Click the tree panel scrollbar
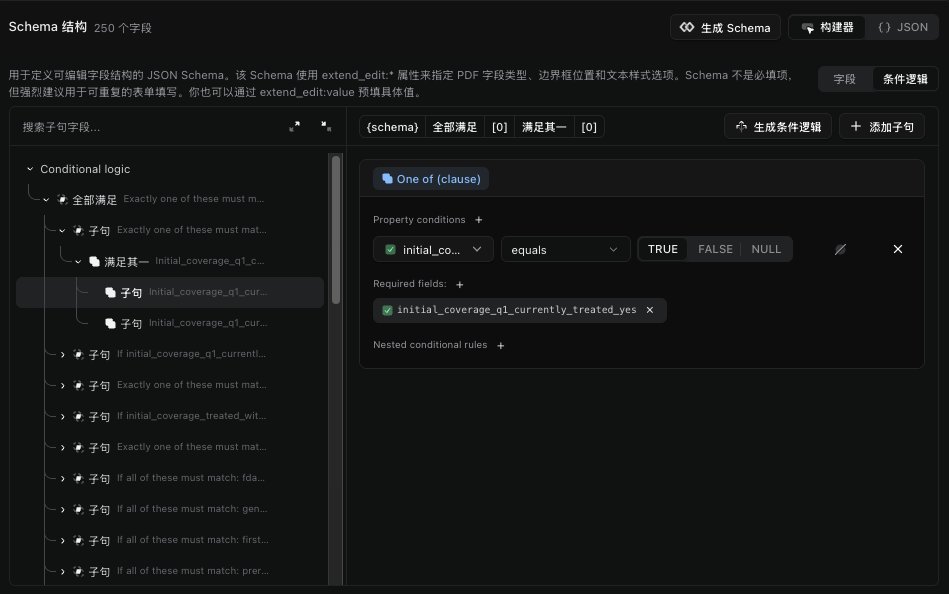This screenshot has height=594, width=949. tap(335, 230)
